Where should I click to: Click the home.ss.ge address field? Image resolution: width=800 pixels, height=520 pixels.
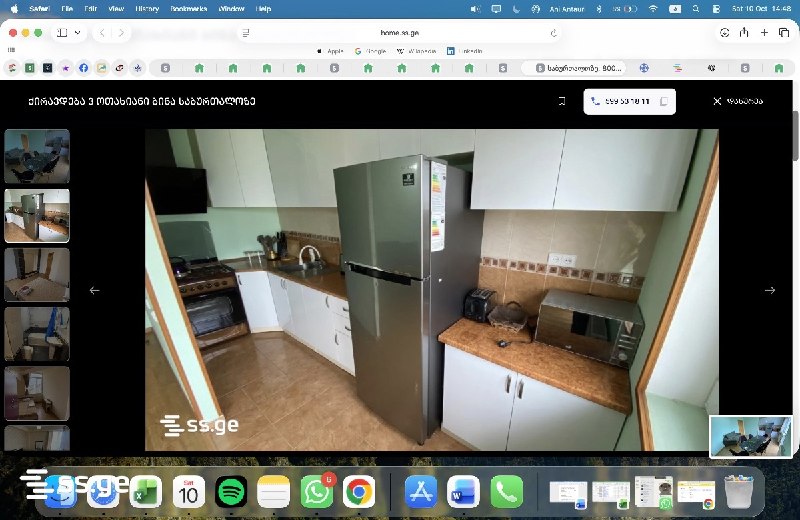pyautogui.click(x=399, y=33)
